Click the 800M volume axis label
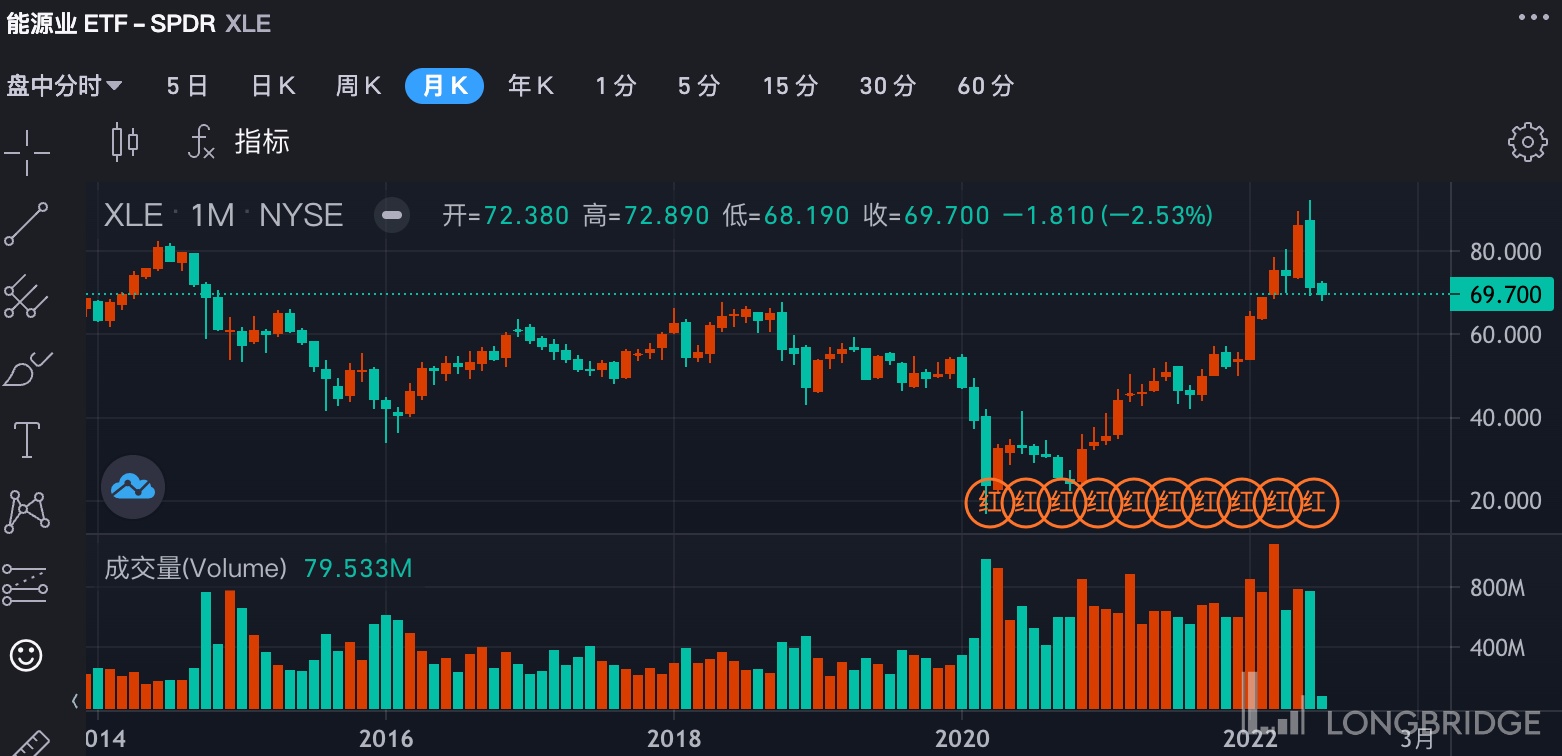Image resolution: width=1562 pixels, height=756 pixels. (x=1497, y=588)
